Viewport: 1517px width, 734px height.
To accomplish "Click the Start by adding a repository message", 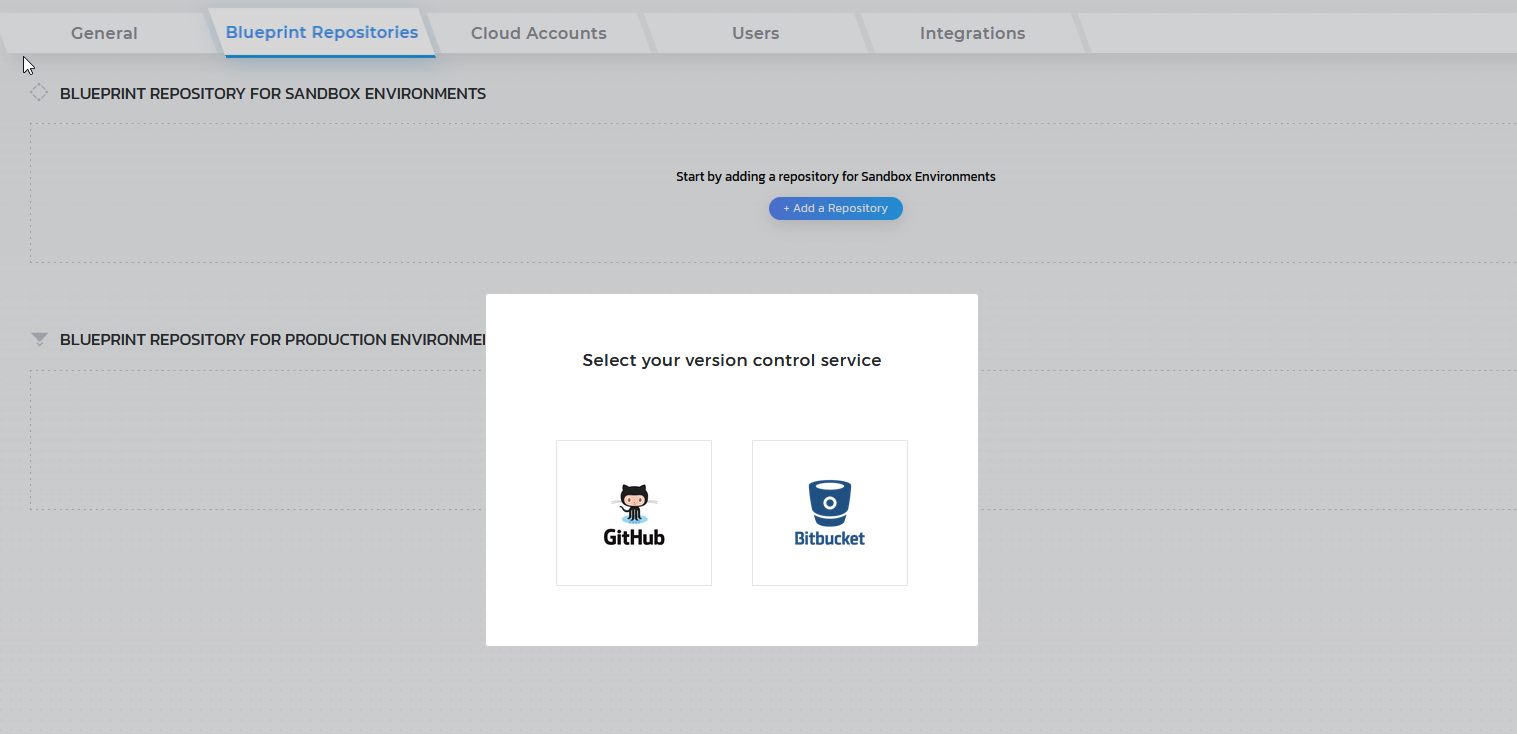I will click(836, 176).
